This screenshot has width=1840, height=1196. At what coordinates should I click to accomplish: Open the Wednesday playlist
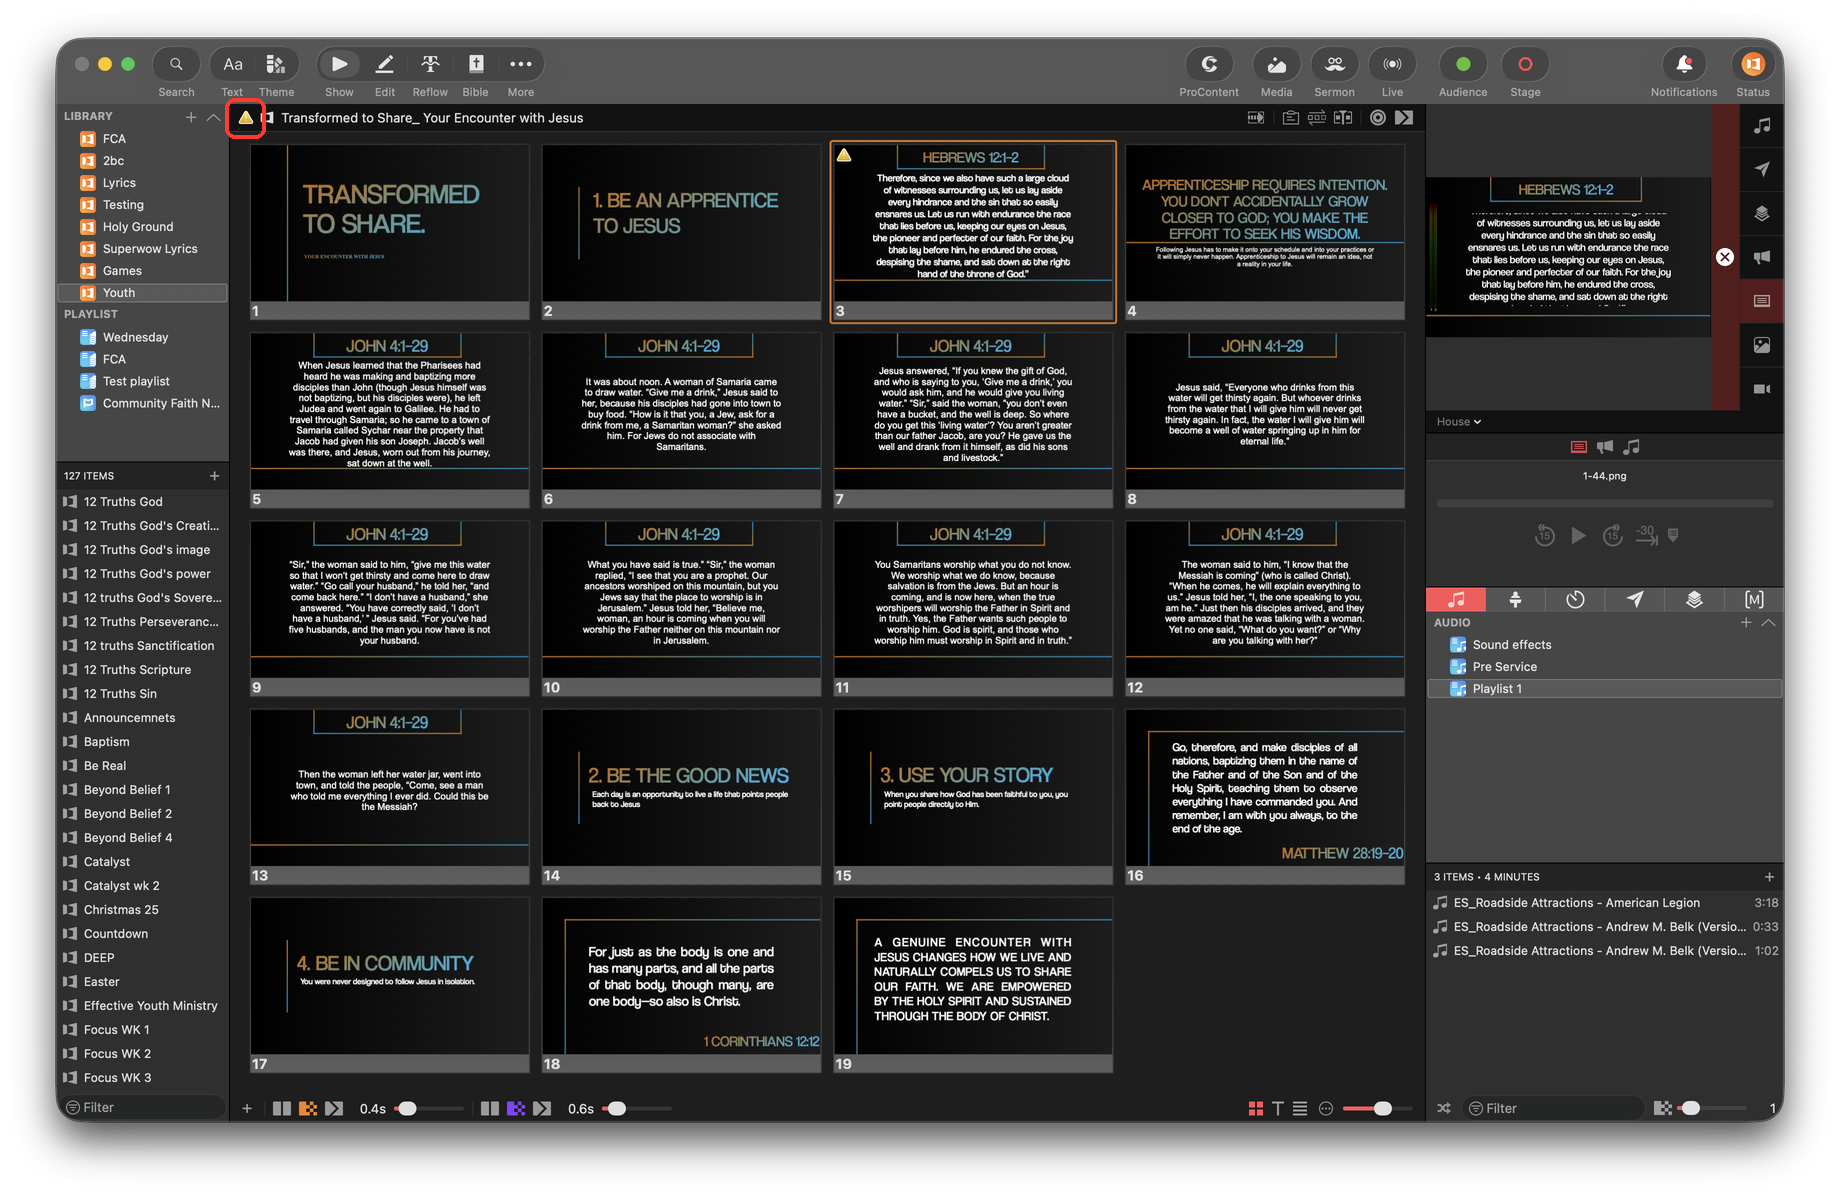coord(143,337)
